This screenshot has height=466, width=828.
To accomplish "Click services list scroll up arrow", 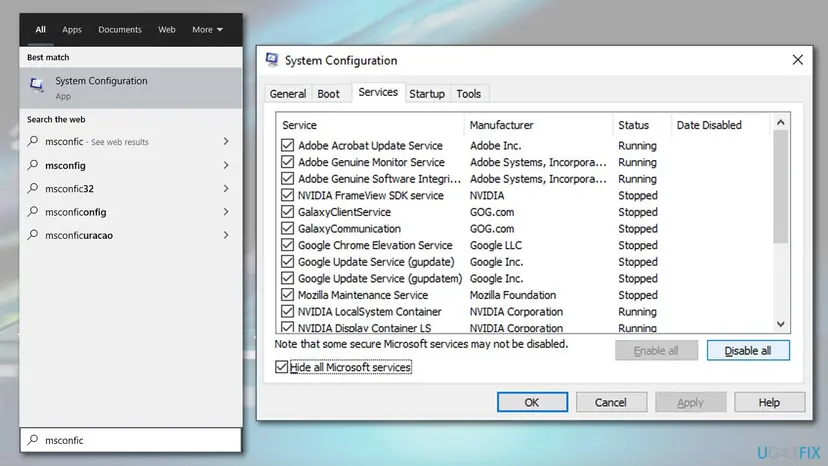I will pyautogui.click(x=780, y=123).
